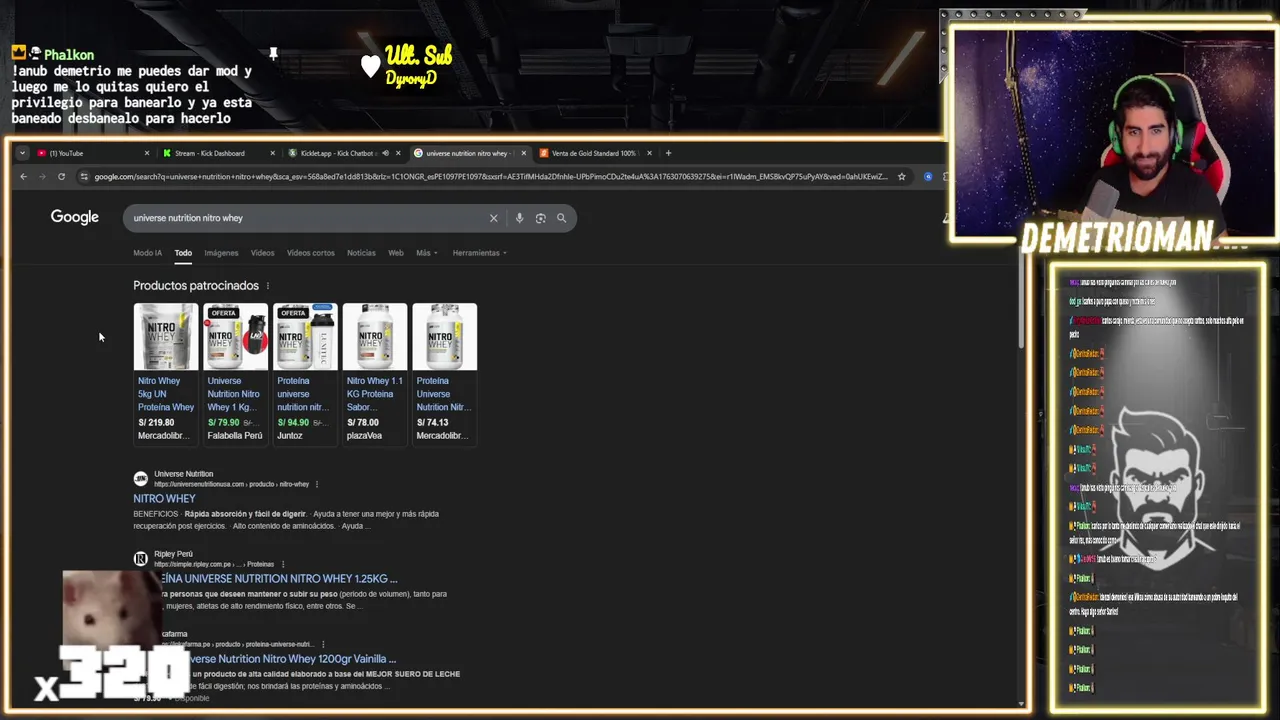
Task: Reload the Google results page
Action: 61,177
